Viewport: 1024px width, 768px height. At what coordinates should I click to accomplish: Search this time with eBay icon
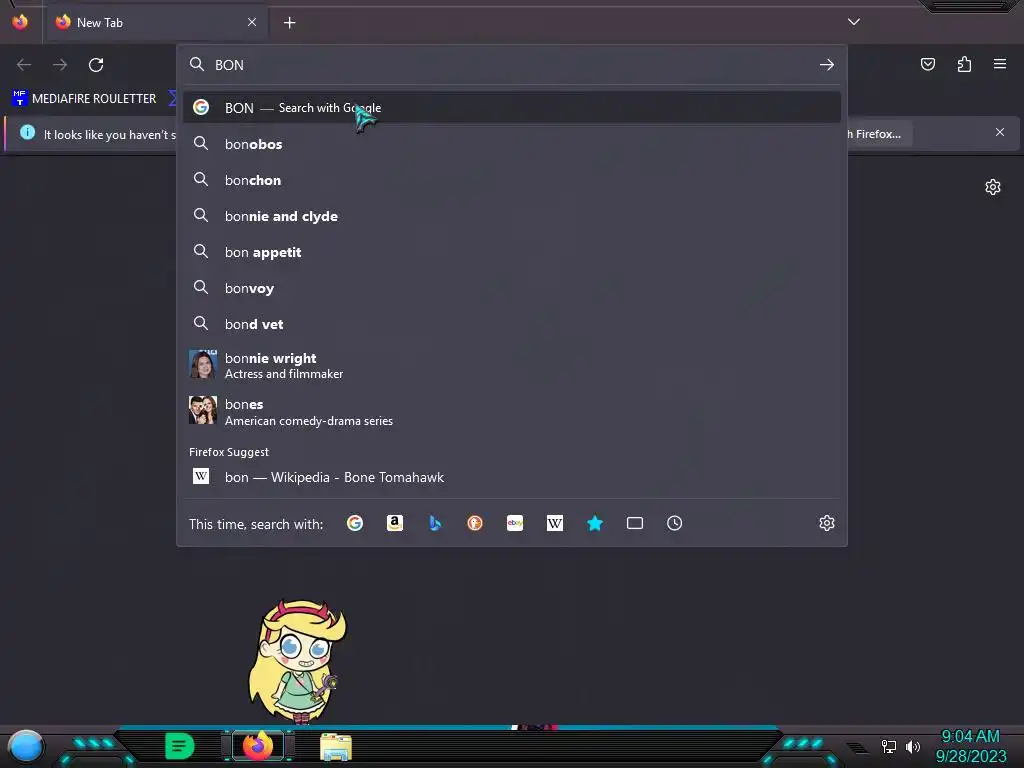coord(515,523)
